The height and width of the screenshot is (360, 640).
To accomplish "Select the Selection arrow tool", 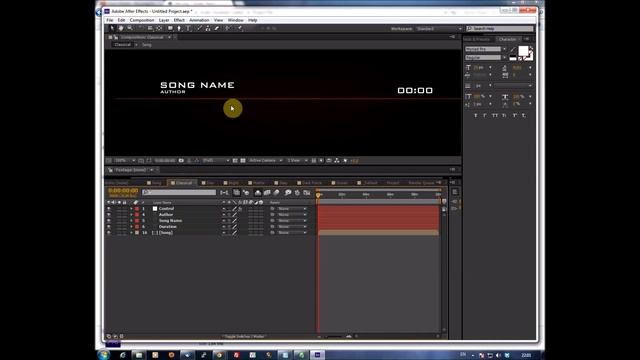I will [x=112, y=28].
